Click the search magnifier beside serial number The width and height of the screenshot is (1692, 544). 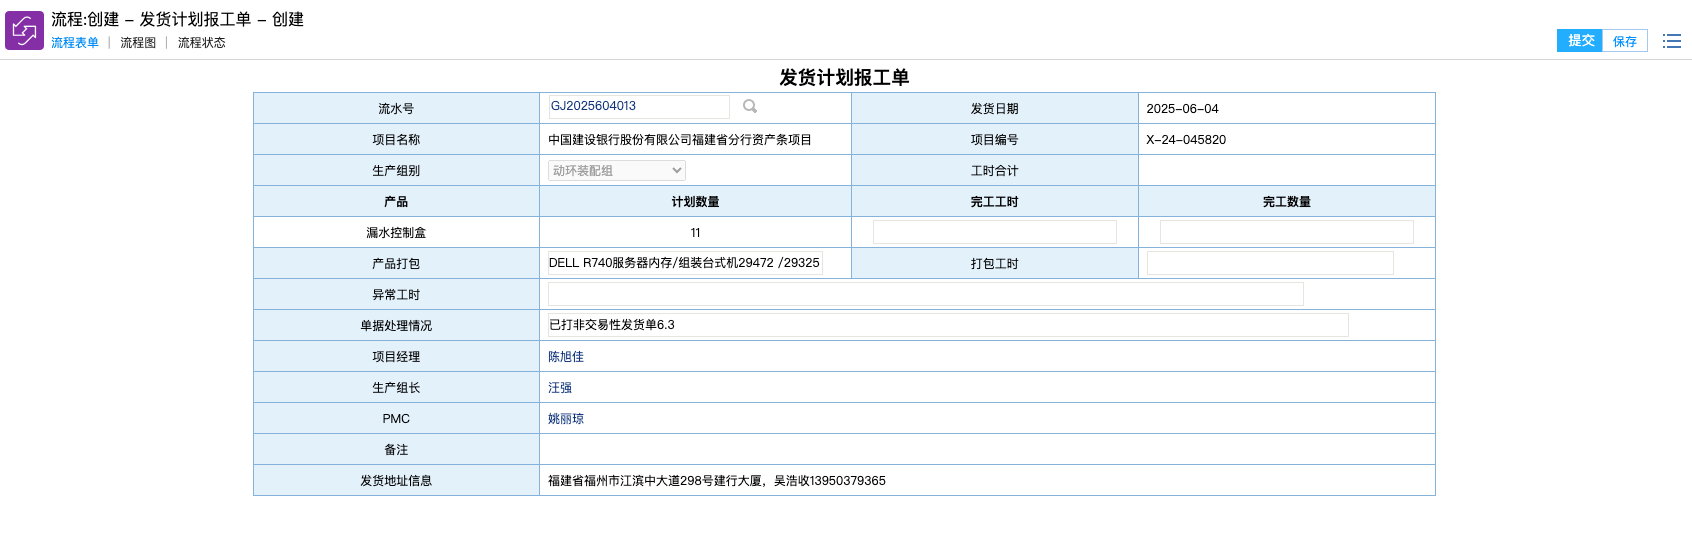(x=750, y=107)
